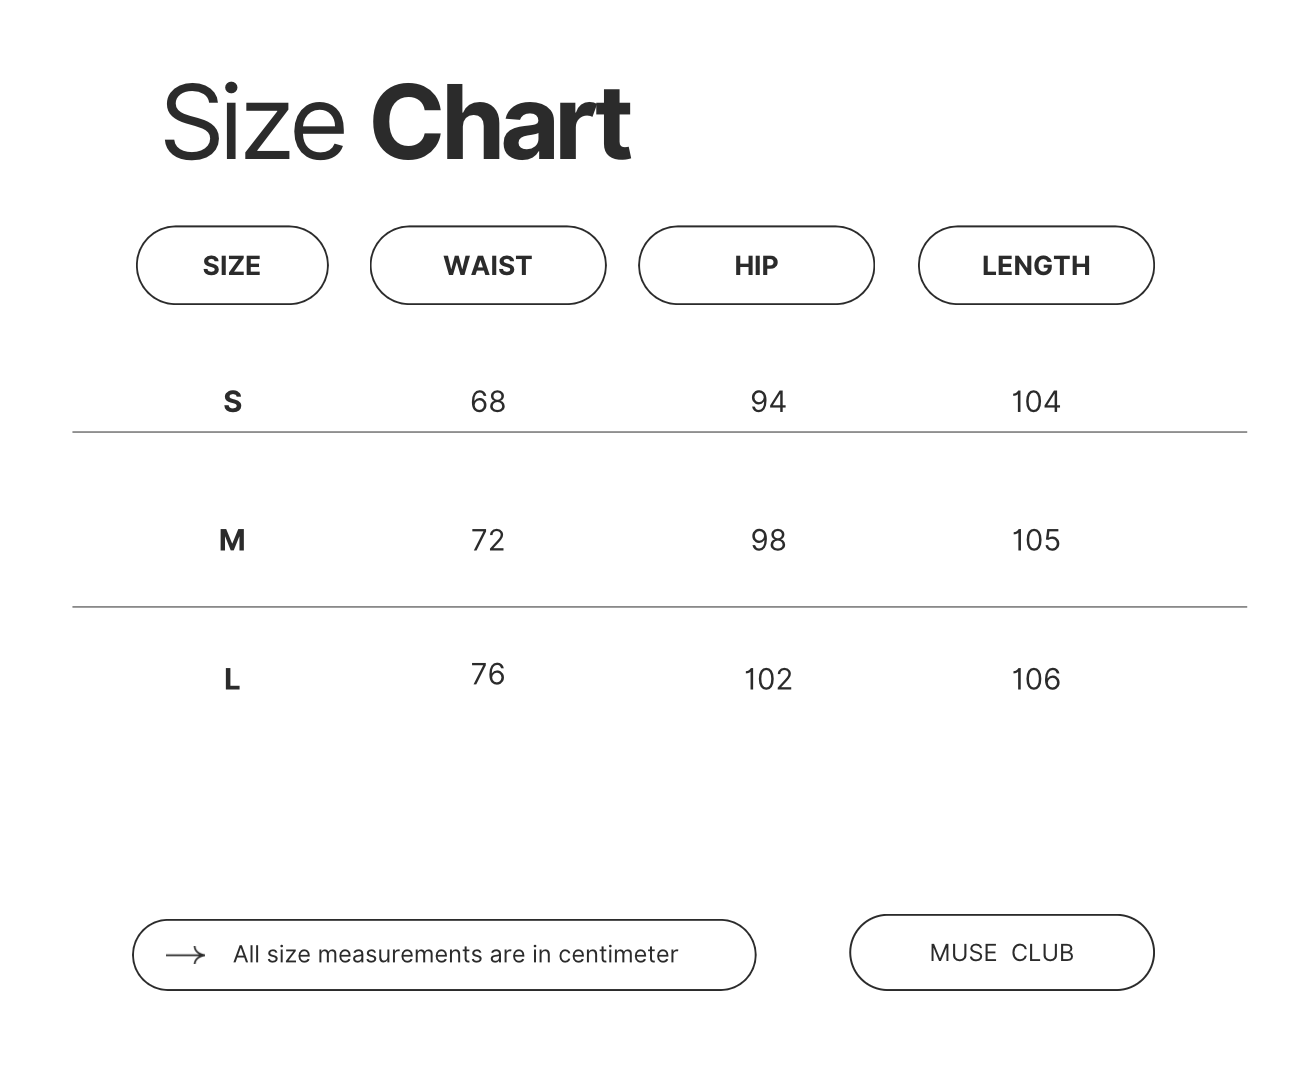This screenshot has height=1080, width=1300.
Task: Click the arrow icon beside measurement note
Action: tap(185, 955)
